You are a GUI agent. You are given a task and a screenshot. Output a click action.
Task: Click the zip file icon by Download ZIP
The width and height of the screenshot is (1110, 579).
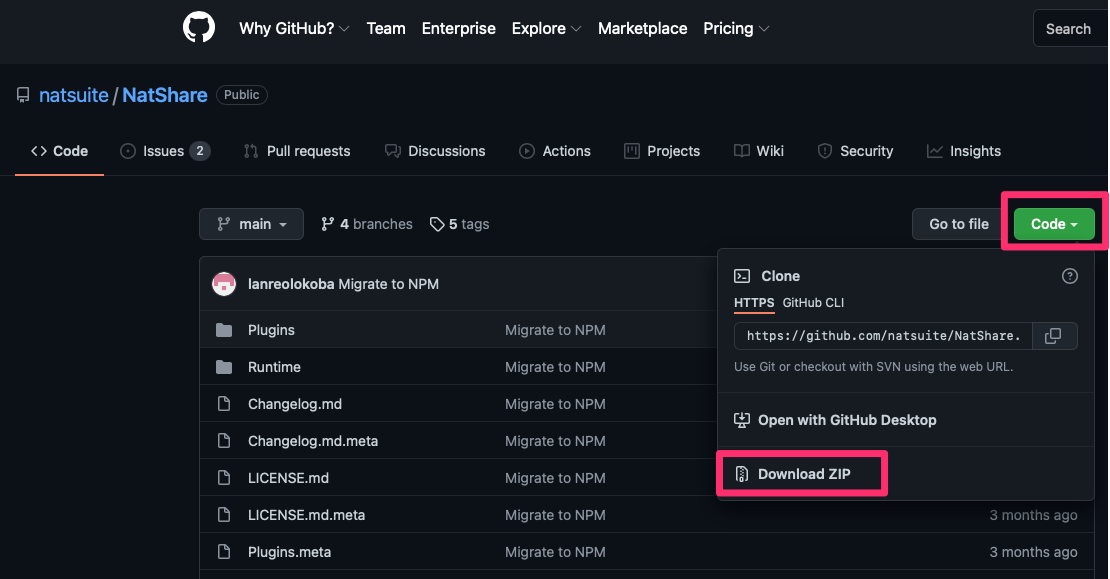[x=742, y=474]
